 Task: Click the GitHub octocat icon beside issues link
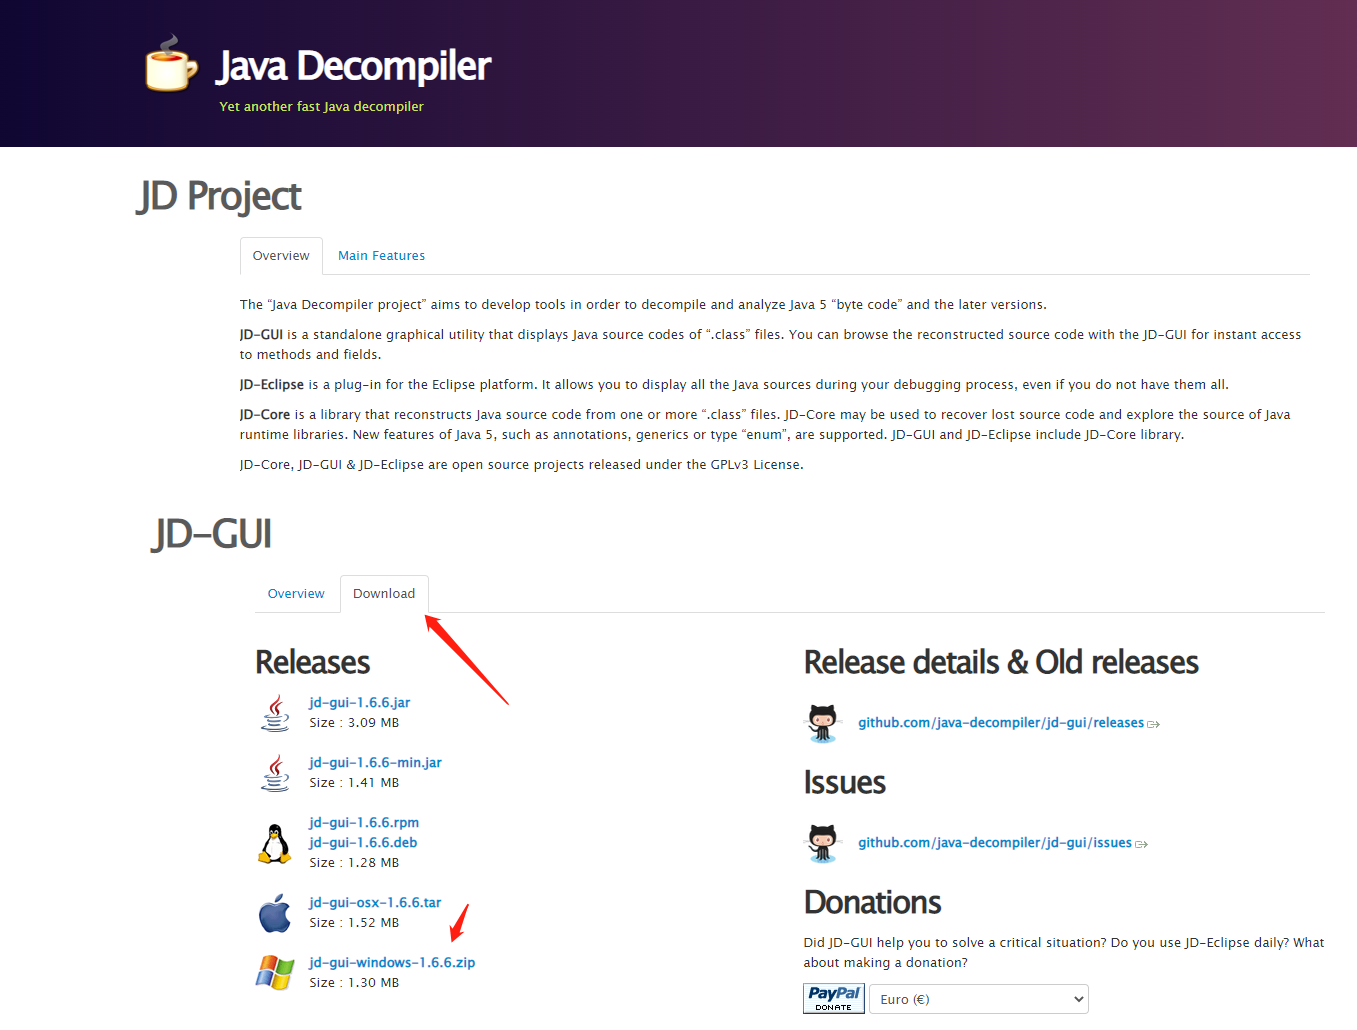(x=822, y=842)
